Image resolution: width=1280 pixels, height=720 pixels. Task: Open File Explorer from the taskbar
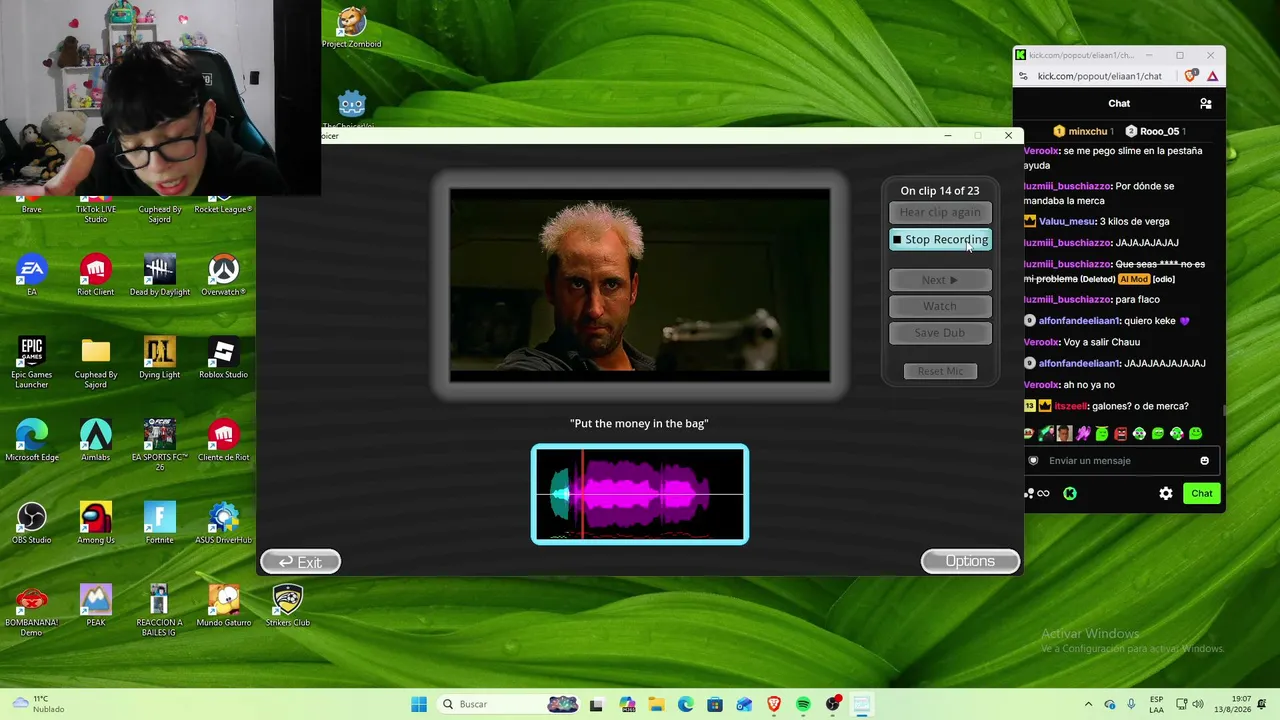coord(656,704)
